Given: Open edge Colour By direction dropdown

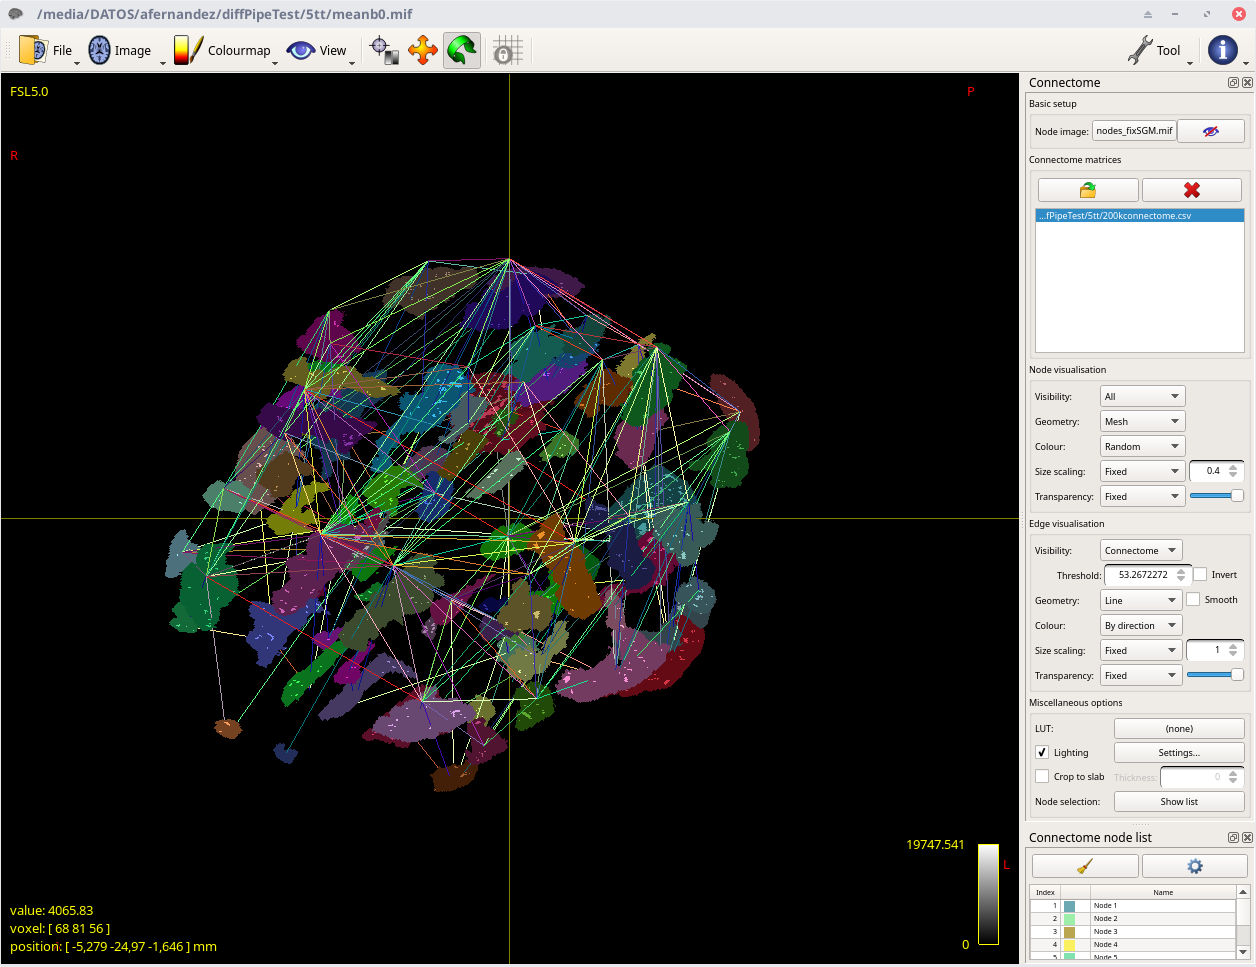Looking at the screenshot, I should (x=1140, y=626).
